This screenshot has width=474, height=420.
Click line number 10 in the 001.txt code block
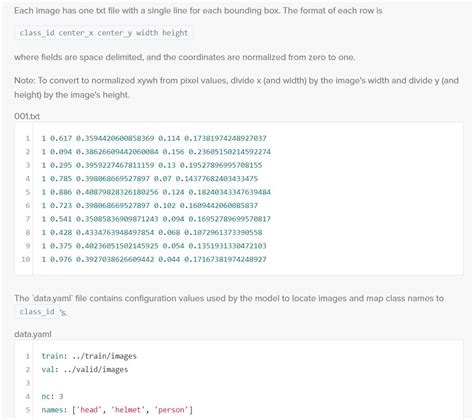[x=26, y=259]
